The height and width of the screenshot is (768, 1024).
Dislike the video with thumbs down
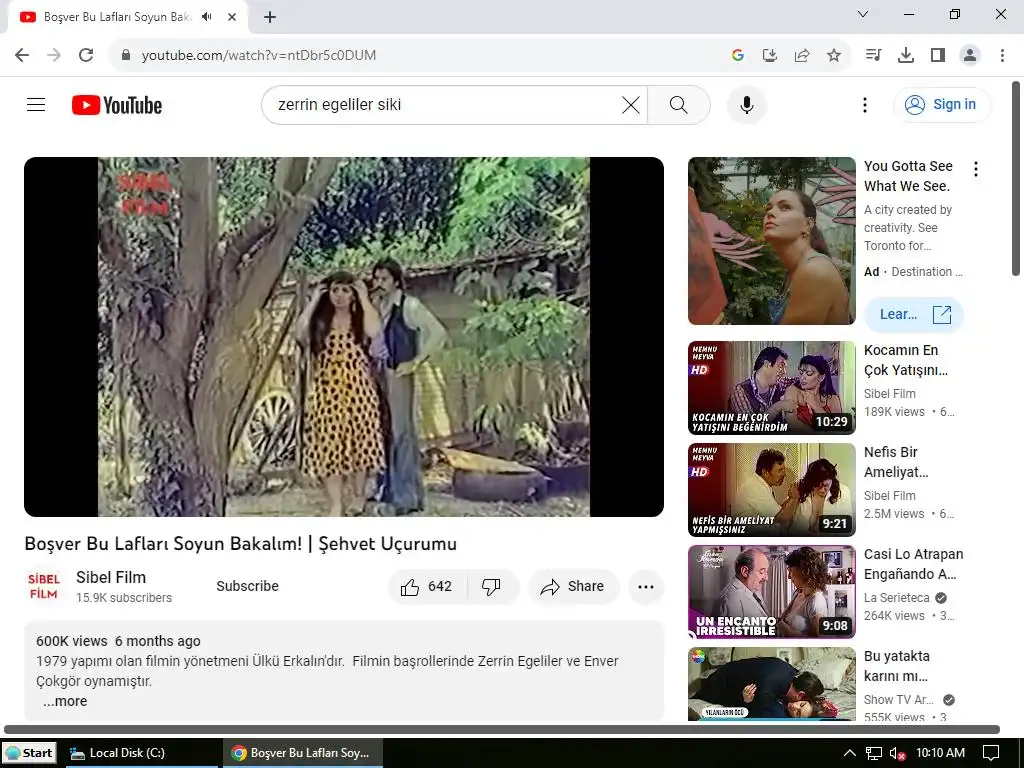tap(491, 586)
